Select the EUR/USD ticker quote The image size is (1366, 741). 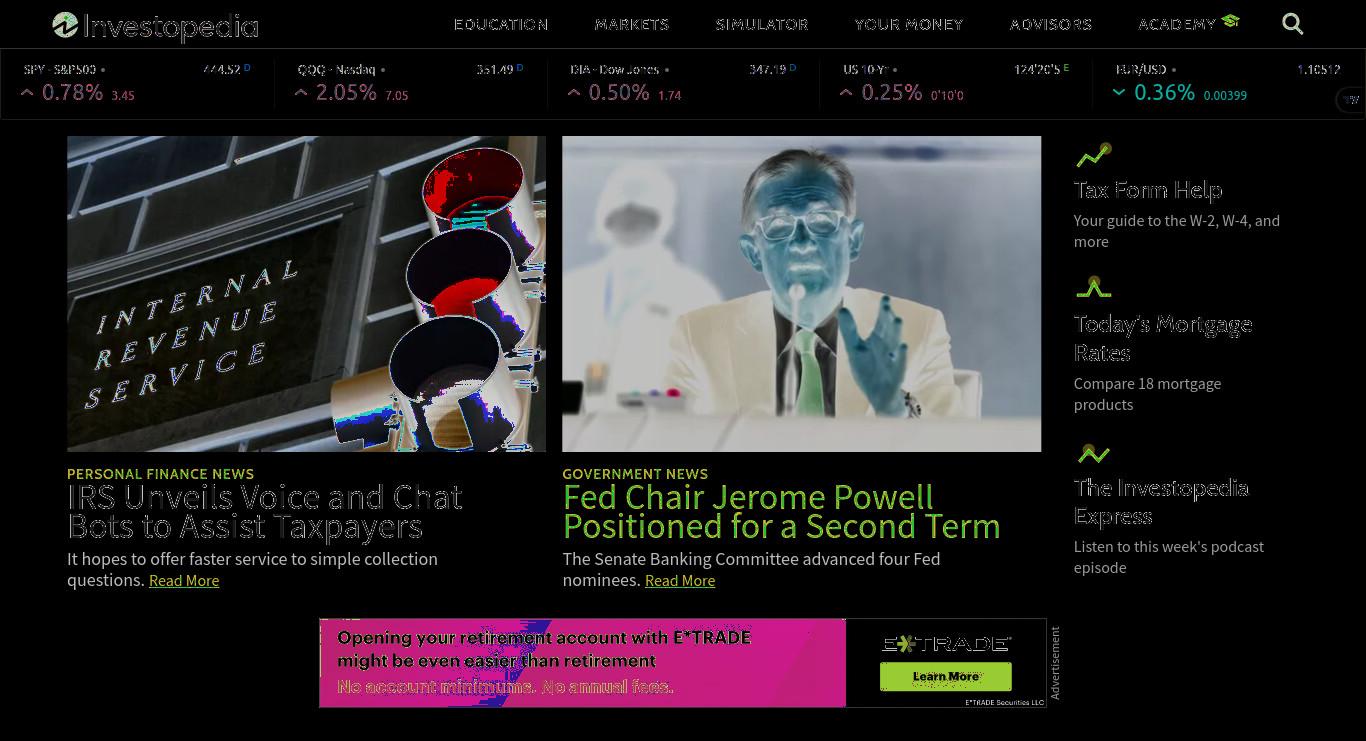pos(1228,84)
